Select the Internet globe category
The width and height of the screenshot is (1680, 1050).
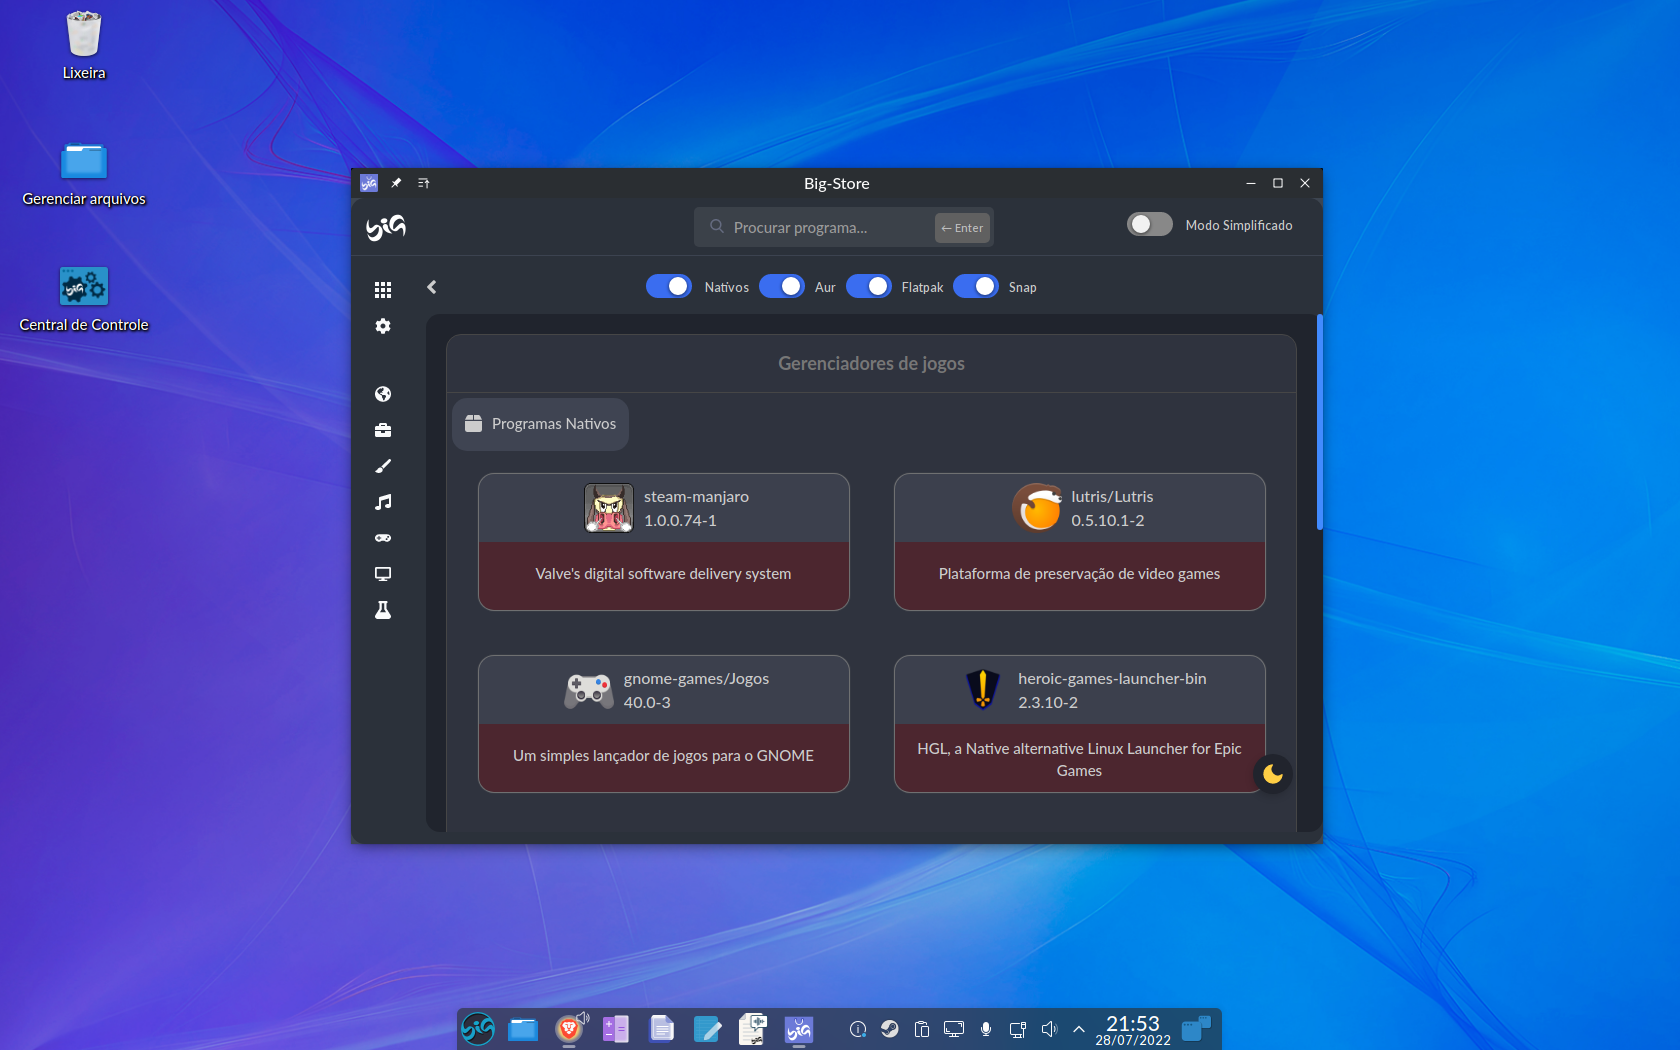[x=383, y=394]
